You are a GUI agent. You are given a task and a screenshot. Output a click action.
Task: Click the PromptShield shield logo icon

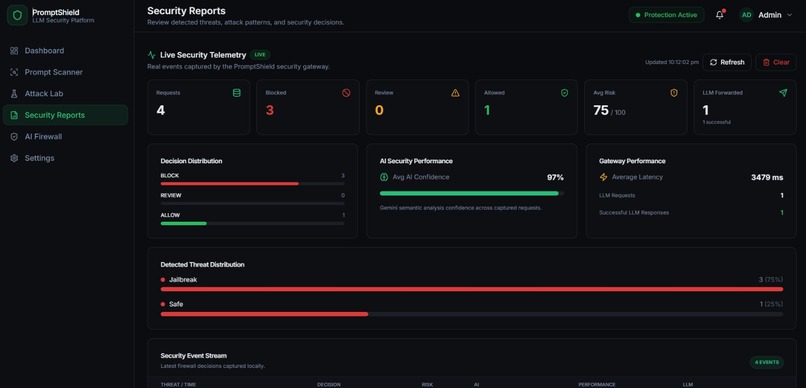17,15
